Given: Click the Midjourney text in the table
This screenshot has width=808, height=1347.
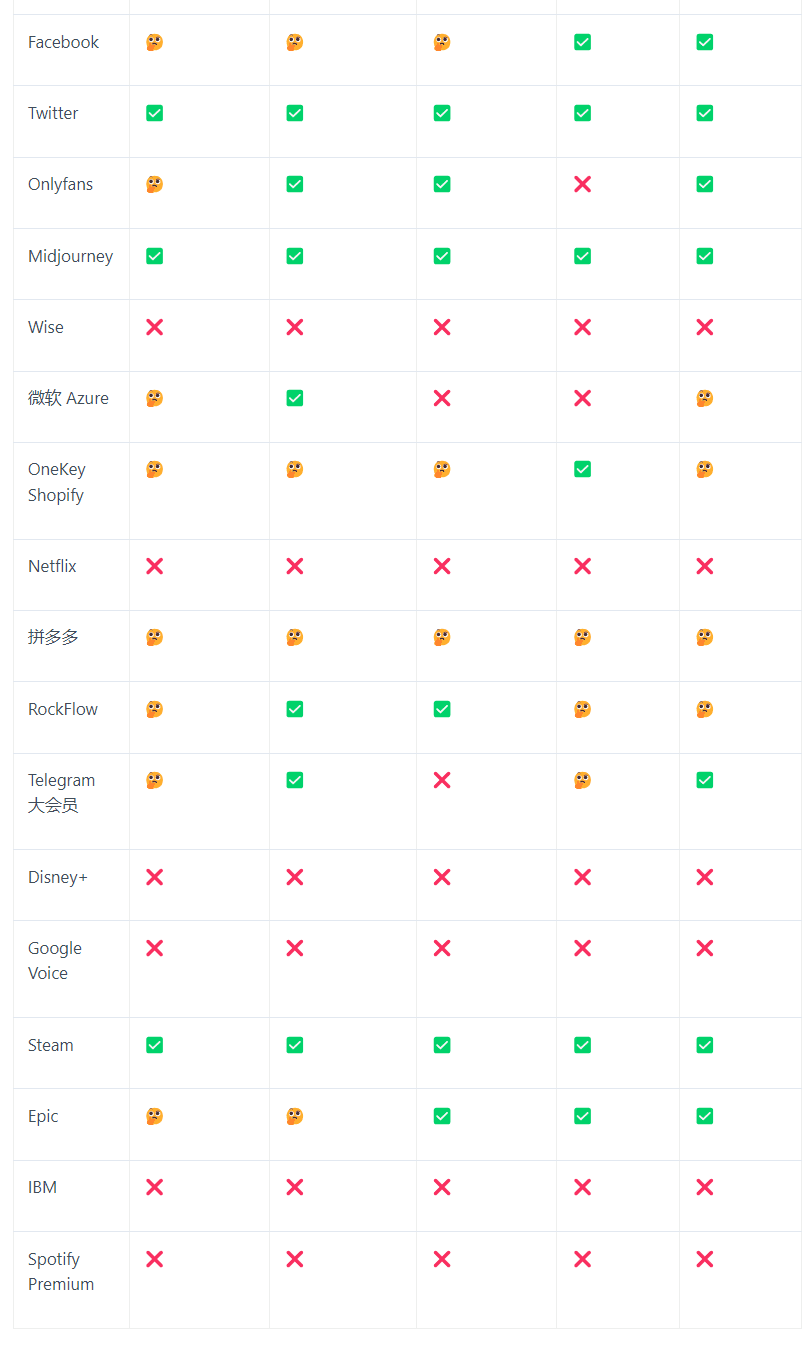Looking at the screenshot, I should (x=70, y=256).
